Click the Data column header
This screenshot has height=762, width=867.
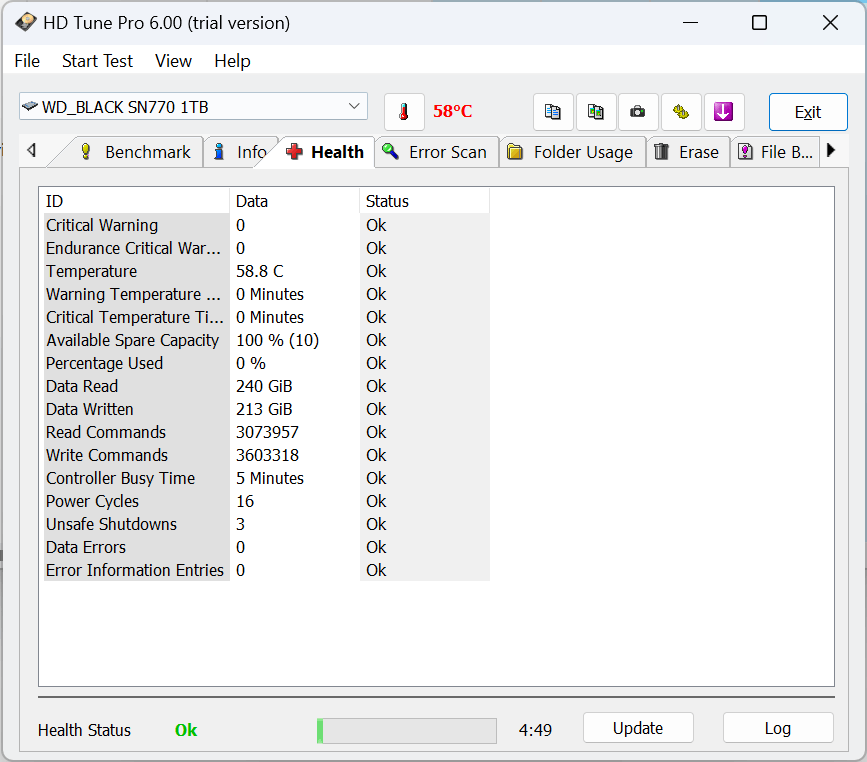[x=295, y=201]
